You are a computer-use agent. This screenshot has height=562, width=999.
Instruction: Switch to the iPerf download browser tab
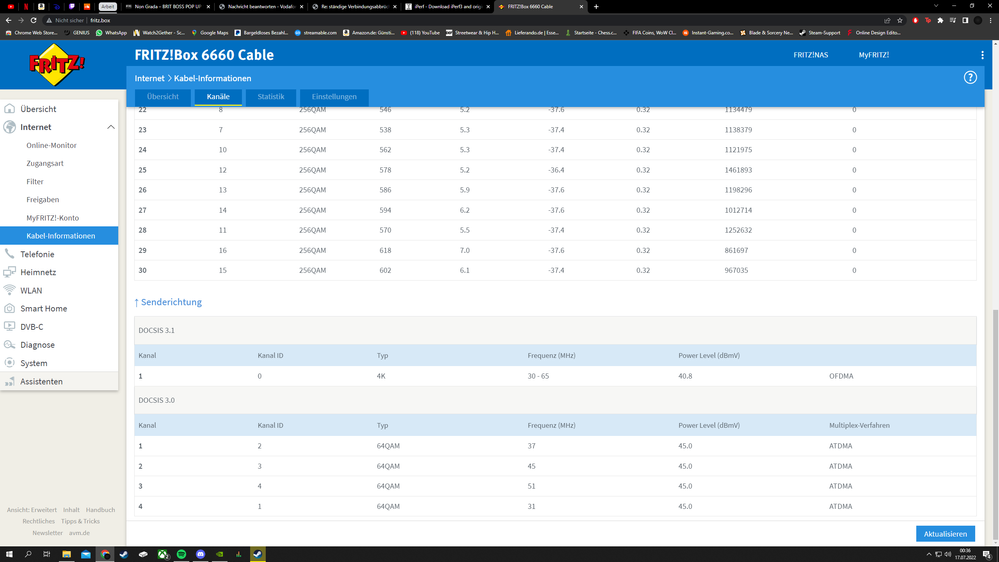(448, 6)
